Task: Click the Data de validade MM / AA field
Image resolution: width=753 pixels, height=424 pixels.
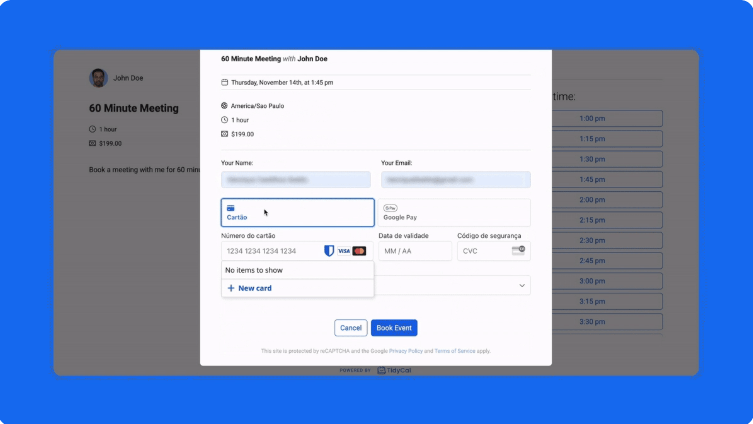Action: 414,251
